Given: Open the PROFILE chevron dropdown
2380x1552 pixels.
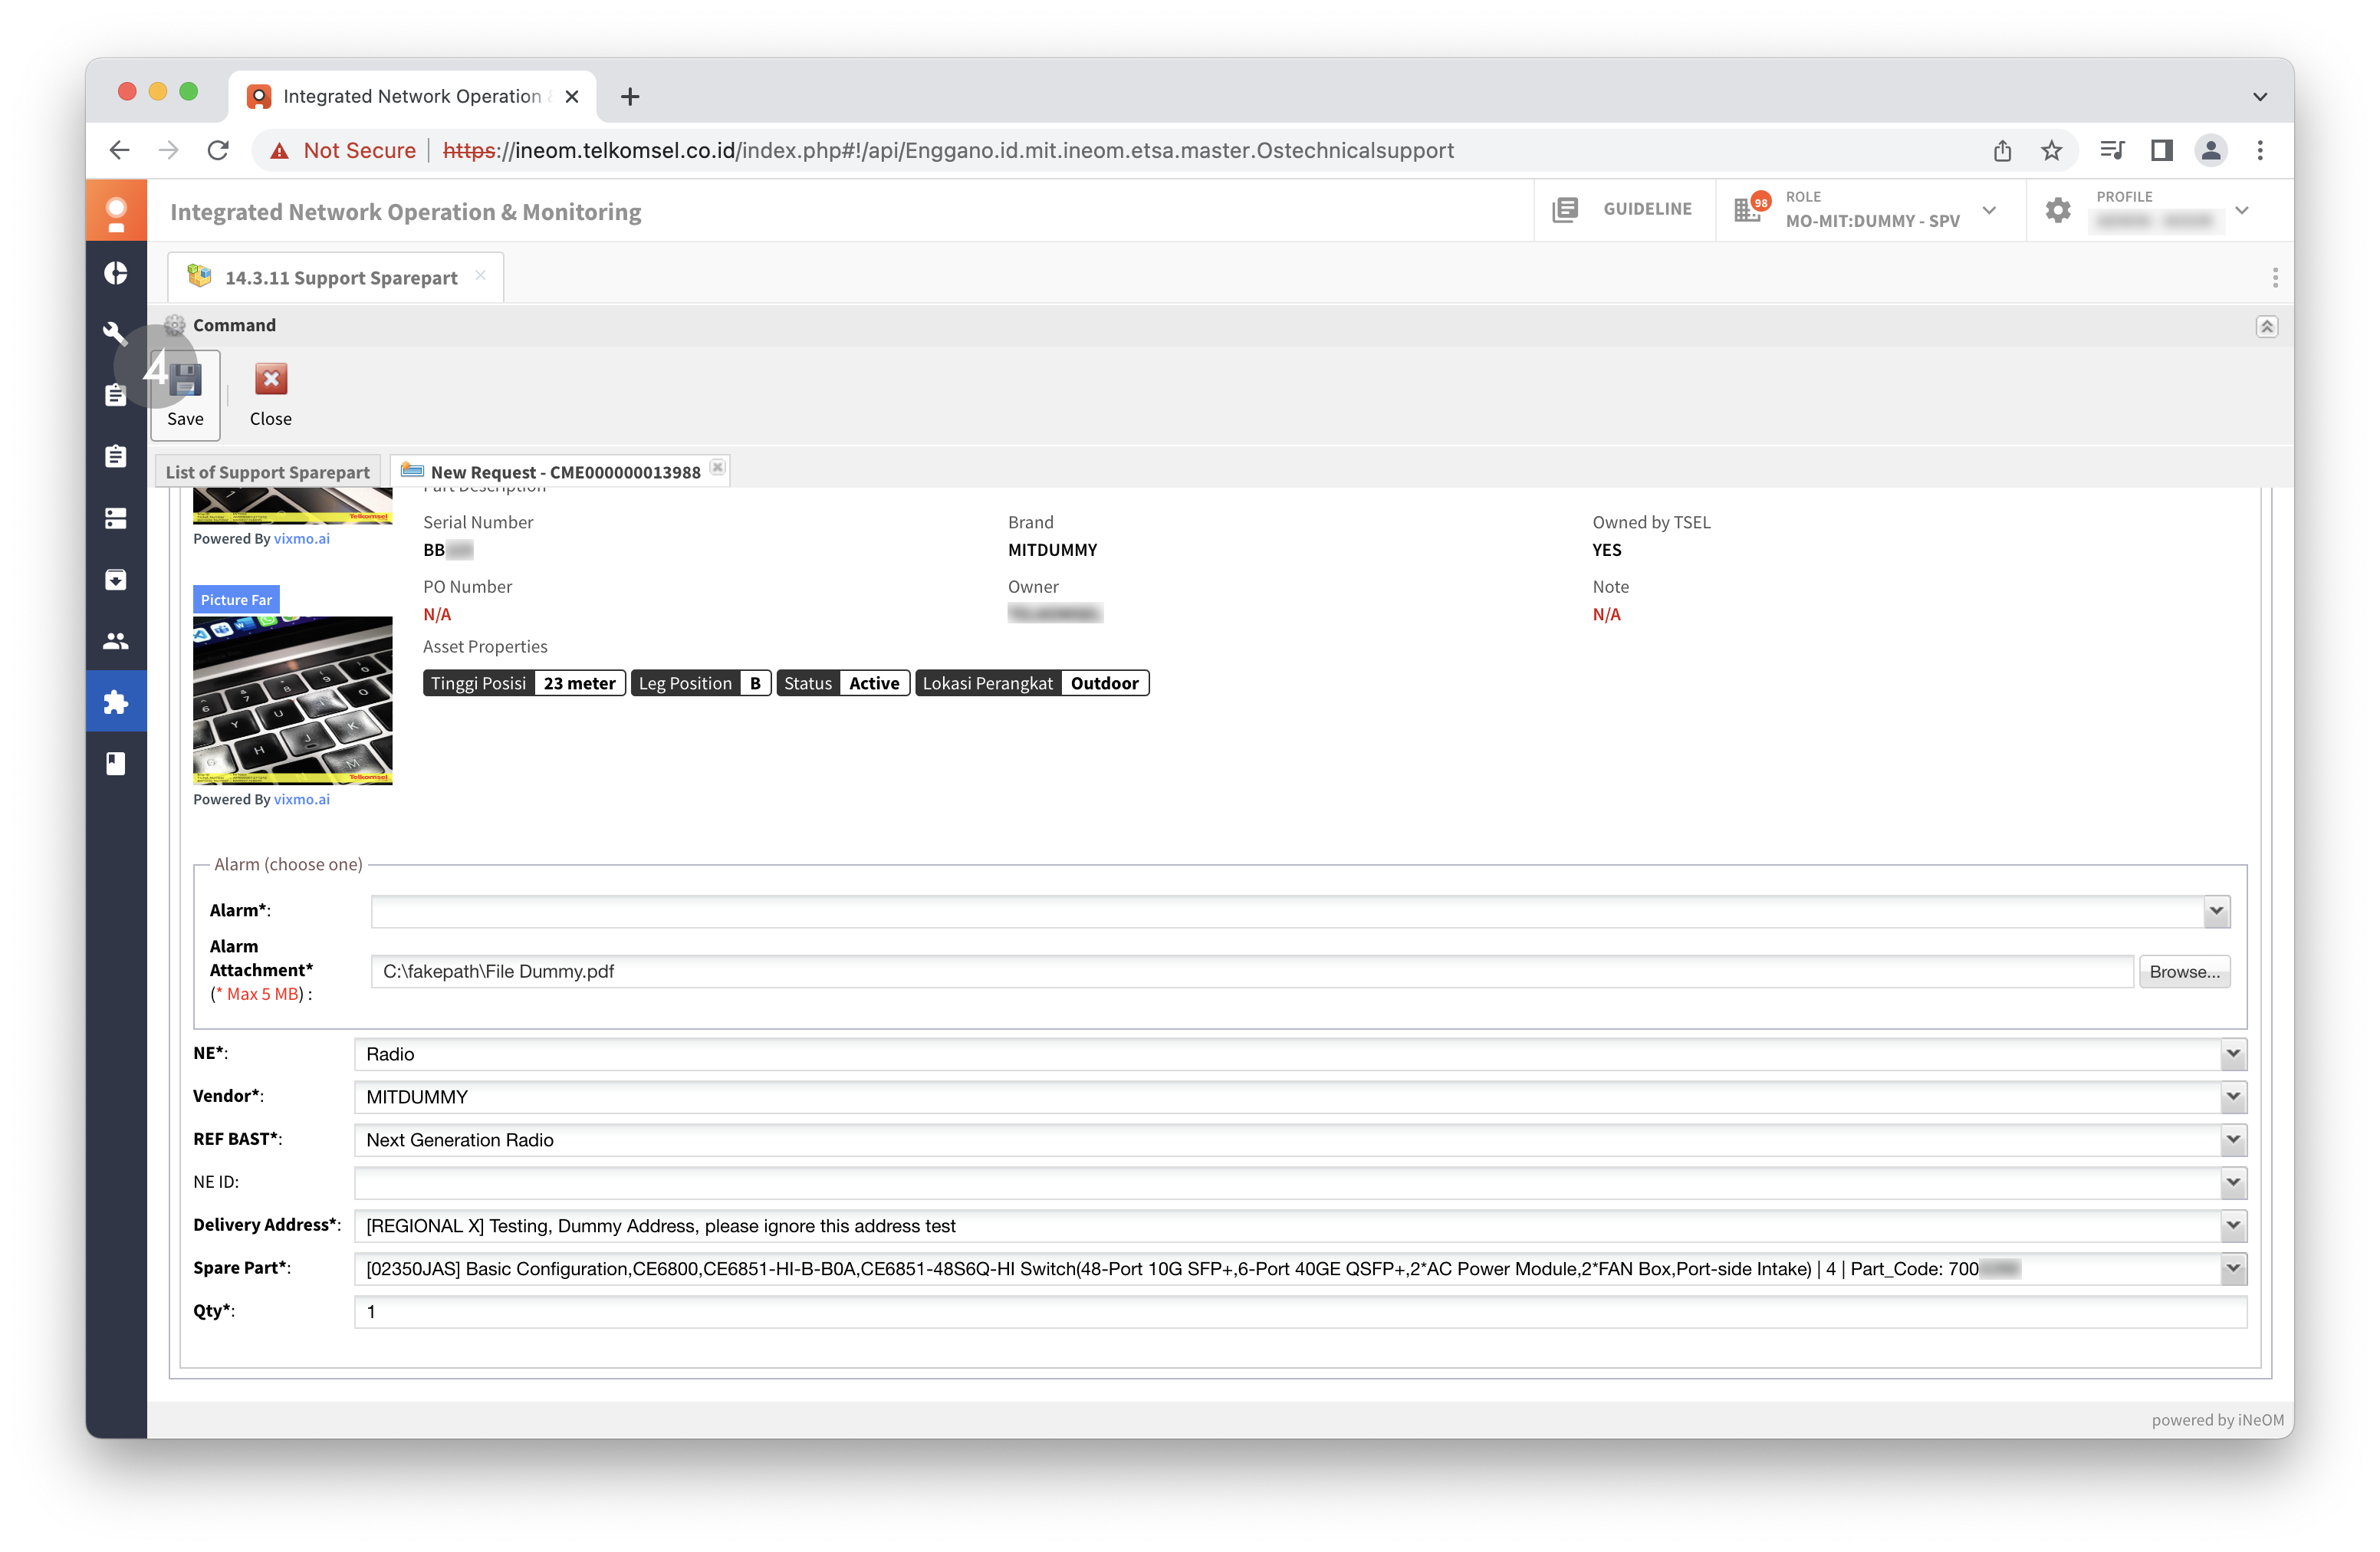Looking at the screenshot, I should click(x=2242, y=211).
